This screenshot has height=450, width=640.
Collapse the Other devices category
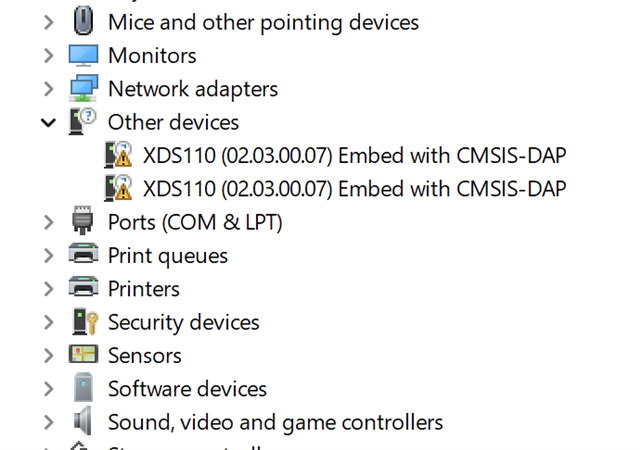[x=48, y=122]
